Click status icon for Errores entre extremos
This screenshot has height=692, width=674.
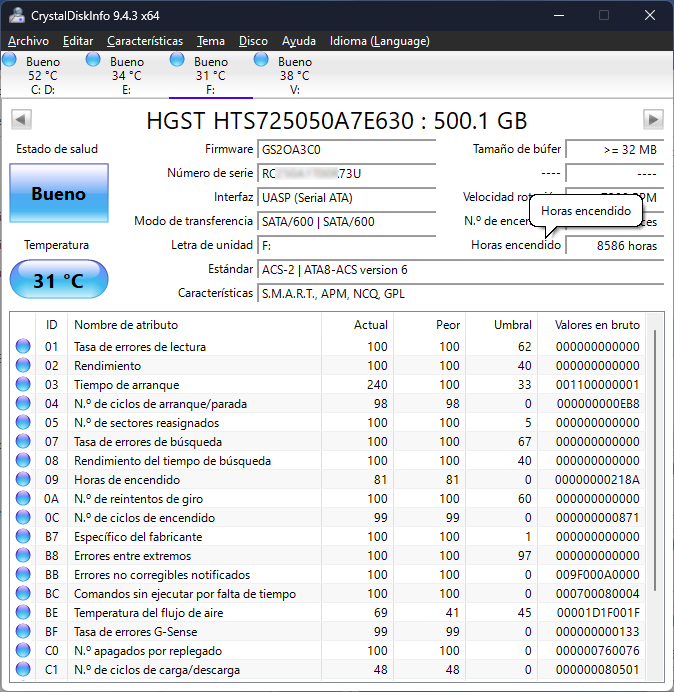(x=23, y=555)
